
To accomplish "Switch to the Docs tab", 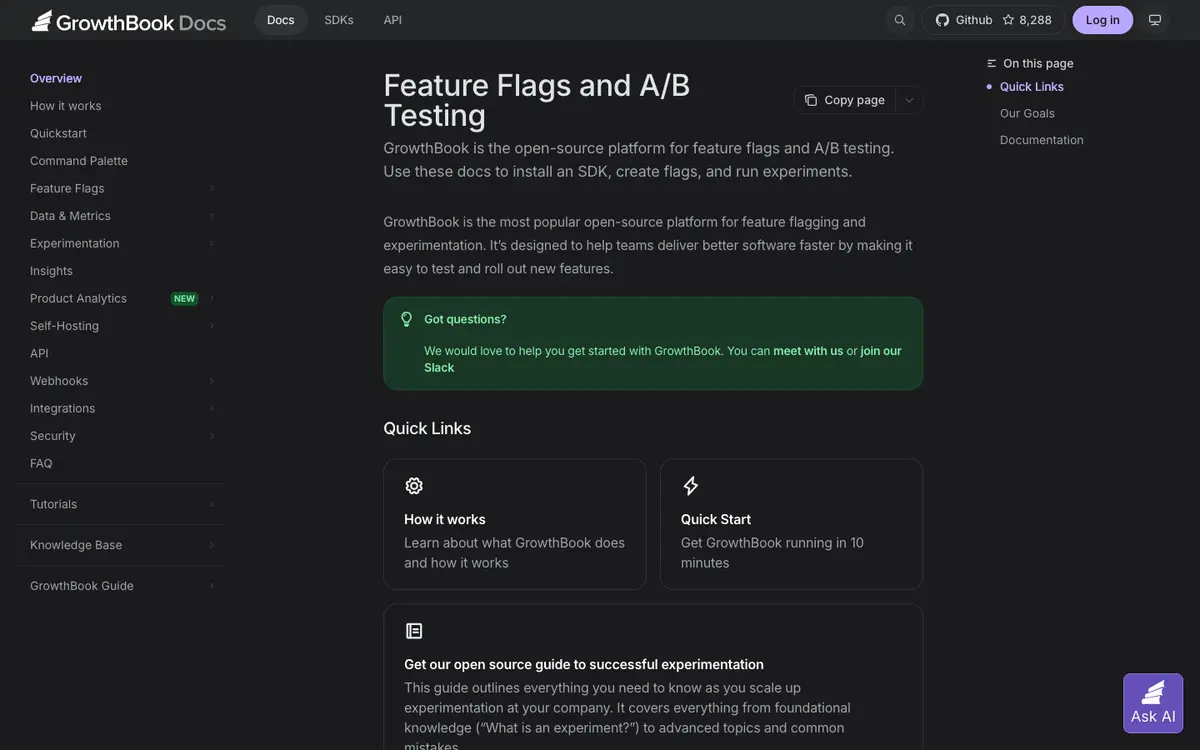I will [x=281, y=20].
